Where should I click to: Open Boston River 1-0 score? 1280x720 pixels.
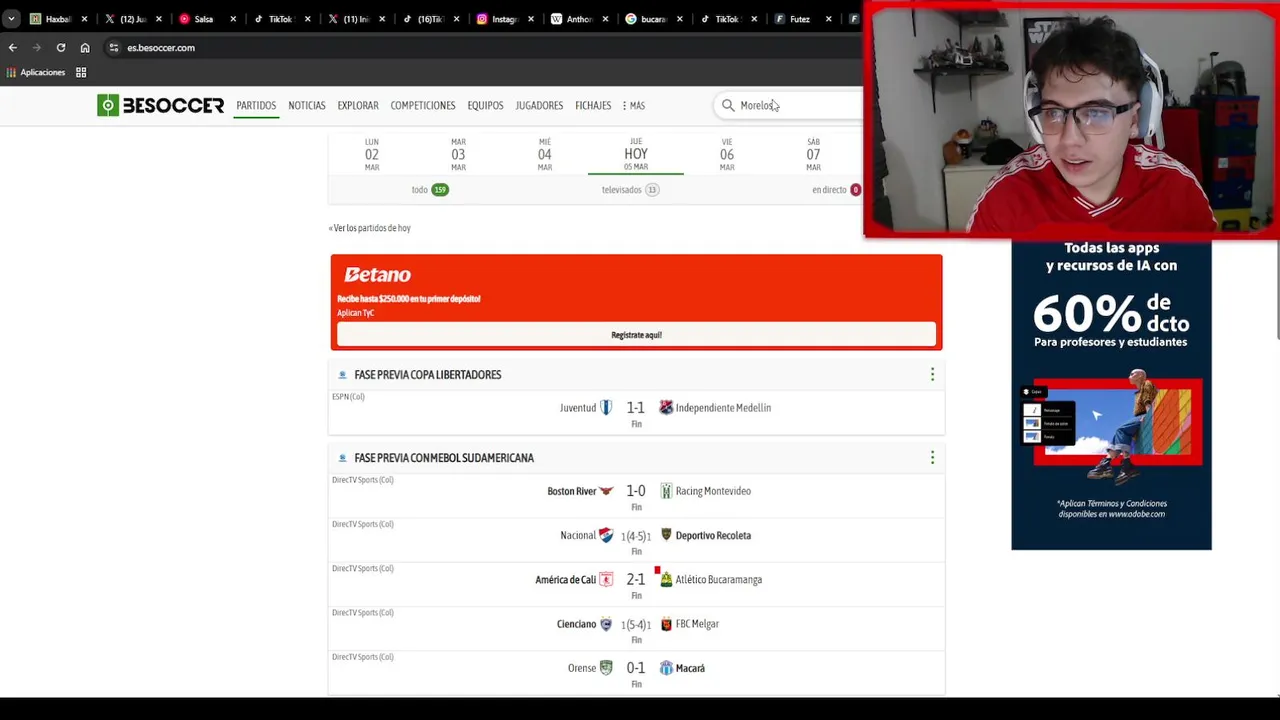(636, 491)
